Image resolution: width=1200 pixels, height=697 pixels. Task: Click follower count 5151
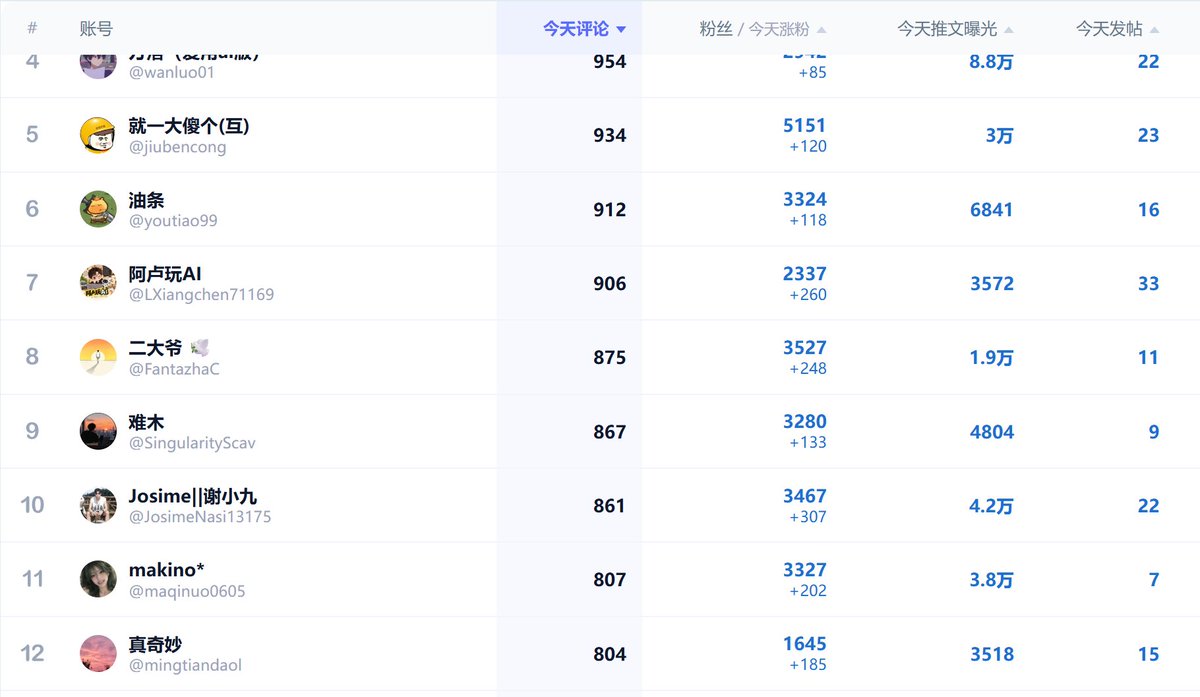(805, 126)
